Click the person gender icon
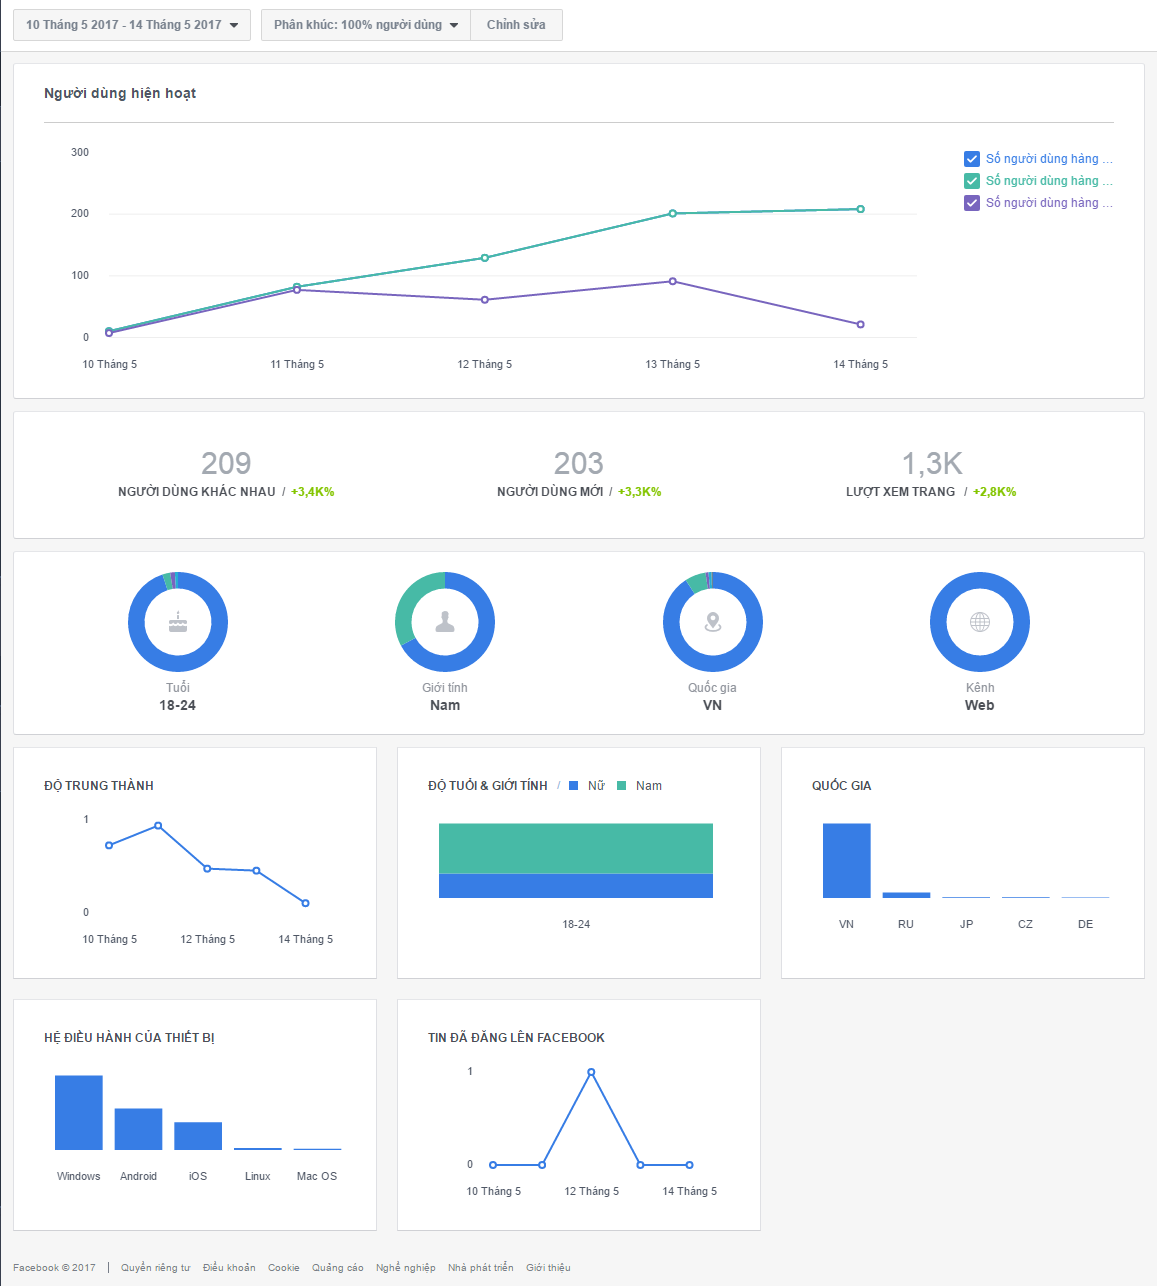The image size is (1157, 1286). click(445, 622)
